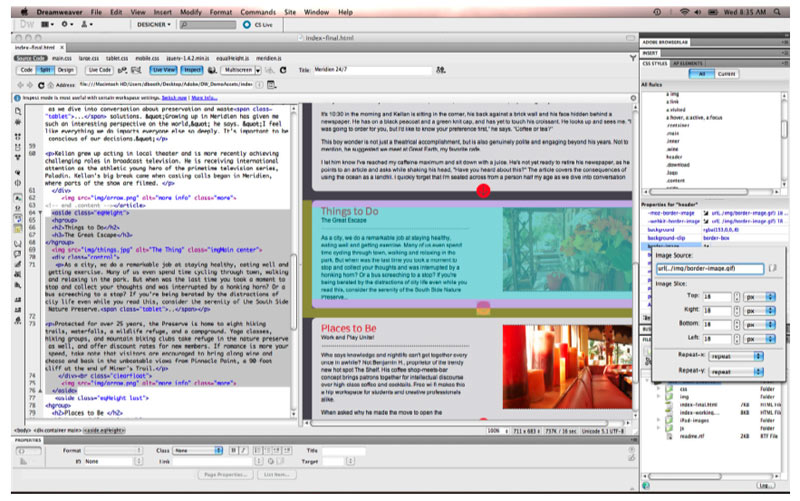
Task: Click the Switch now link
Action: [174, 98]
